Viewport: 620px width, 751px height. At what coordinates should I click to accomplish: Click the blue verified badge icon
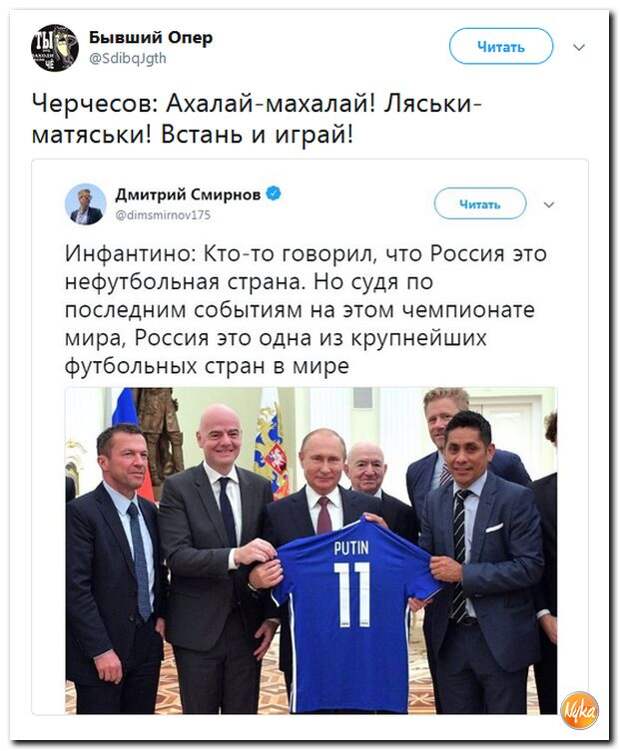pos(274,194)
